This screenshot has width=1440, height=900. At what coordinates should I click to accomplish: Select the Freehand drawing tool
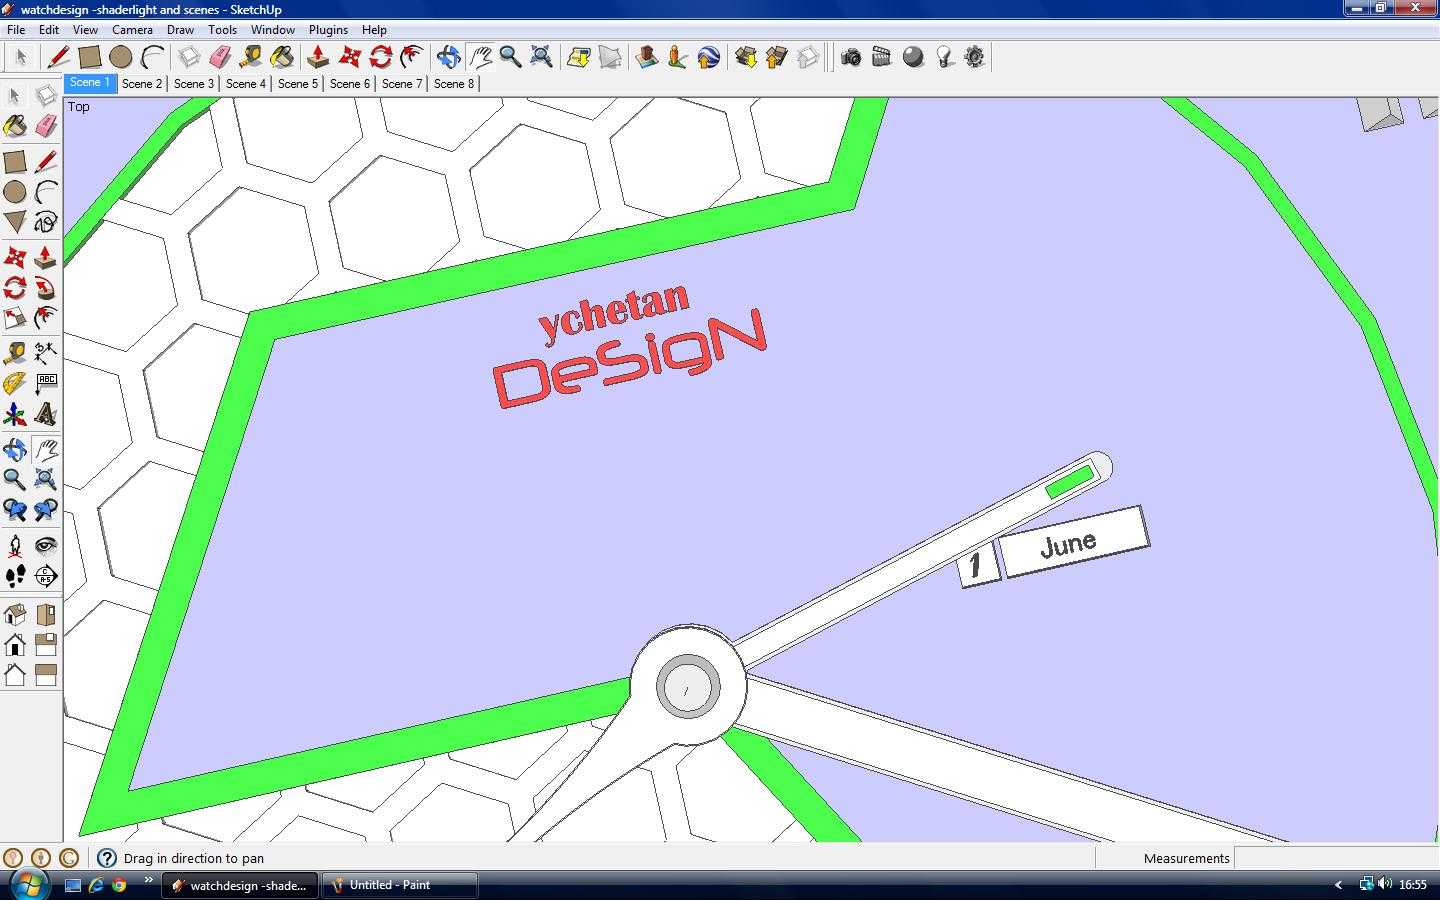45,222
